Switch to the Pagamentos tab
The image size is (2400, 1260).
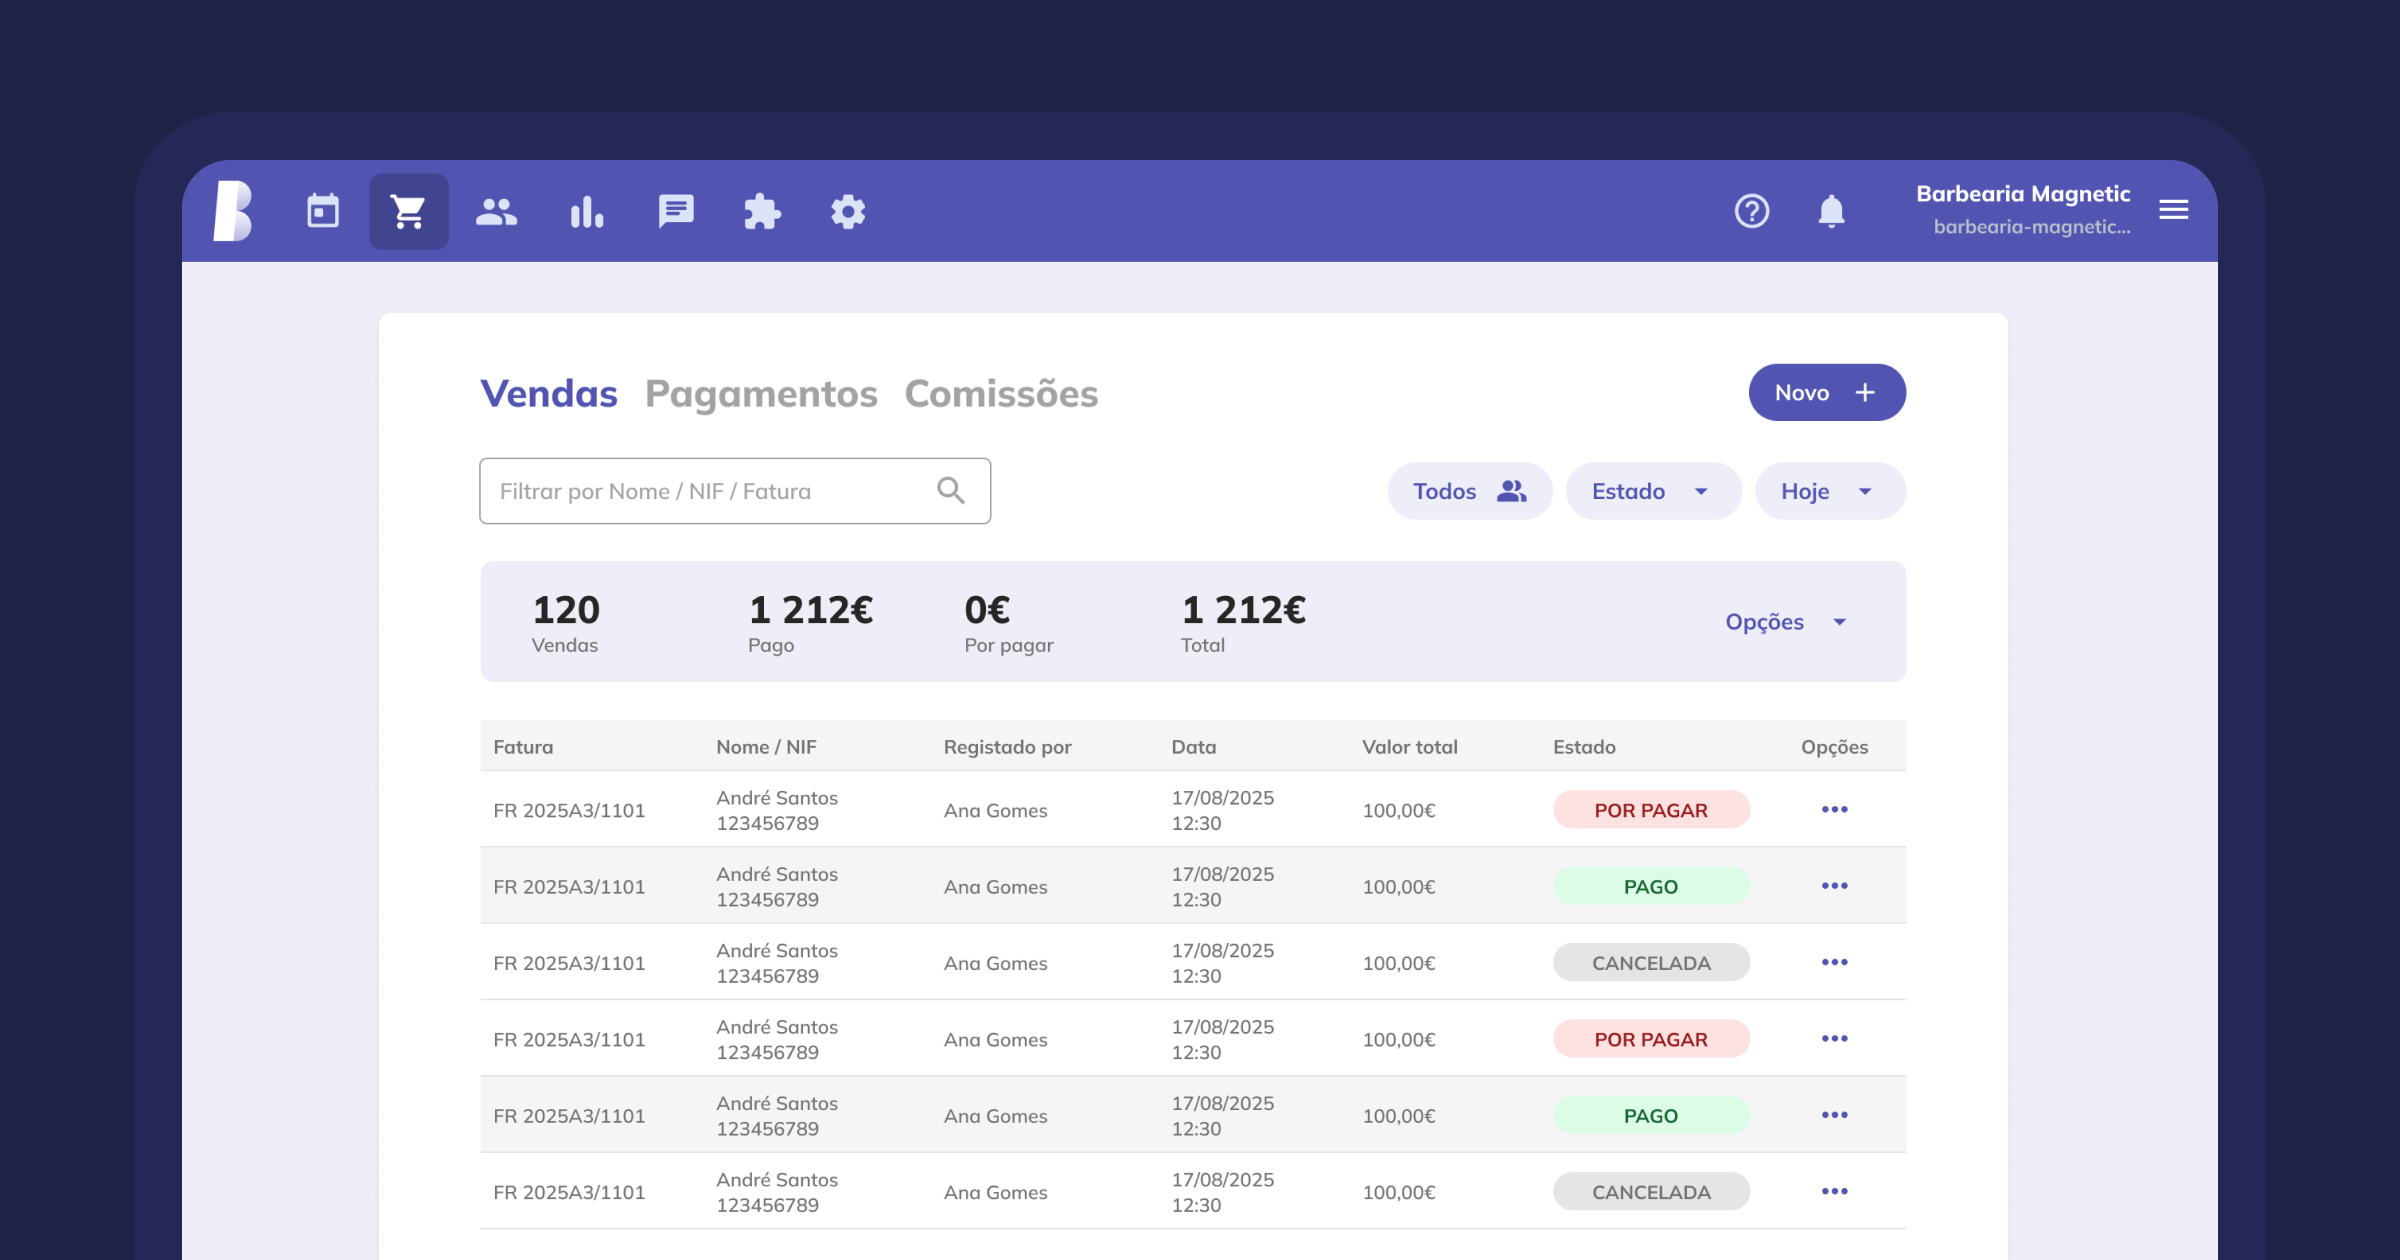pyautogui.click(x=761, y=394)
